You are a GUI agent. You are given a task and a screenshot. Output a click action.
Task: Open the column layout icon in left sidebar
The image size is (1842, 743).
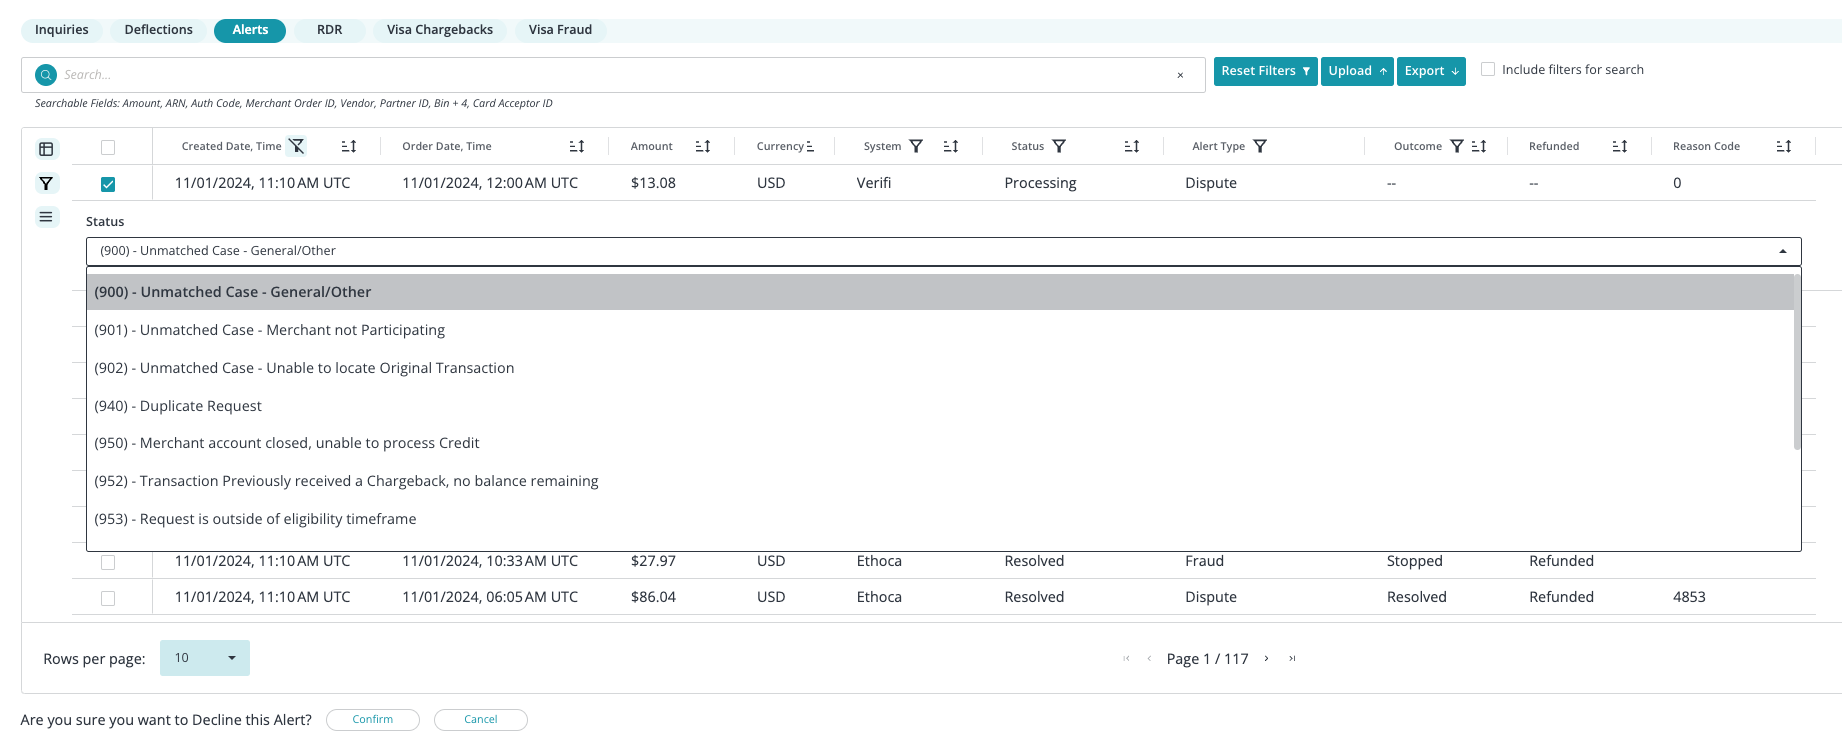tap(46, 149)
